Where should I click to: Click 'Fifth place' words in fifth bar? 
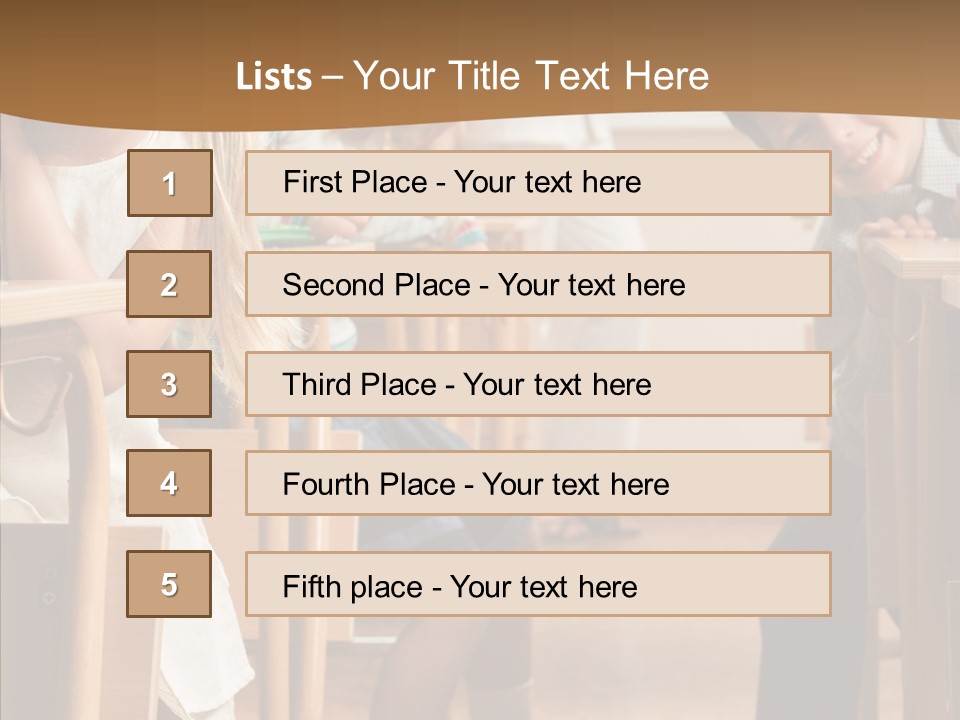coord(353,587)
